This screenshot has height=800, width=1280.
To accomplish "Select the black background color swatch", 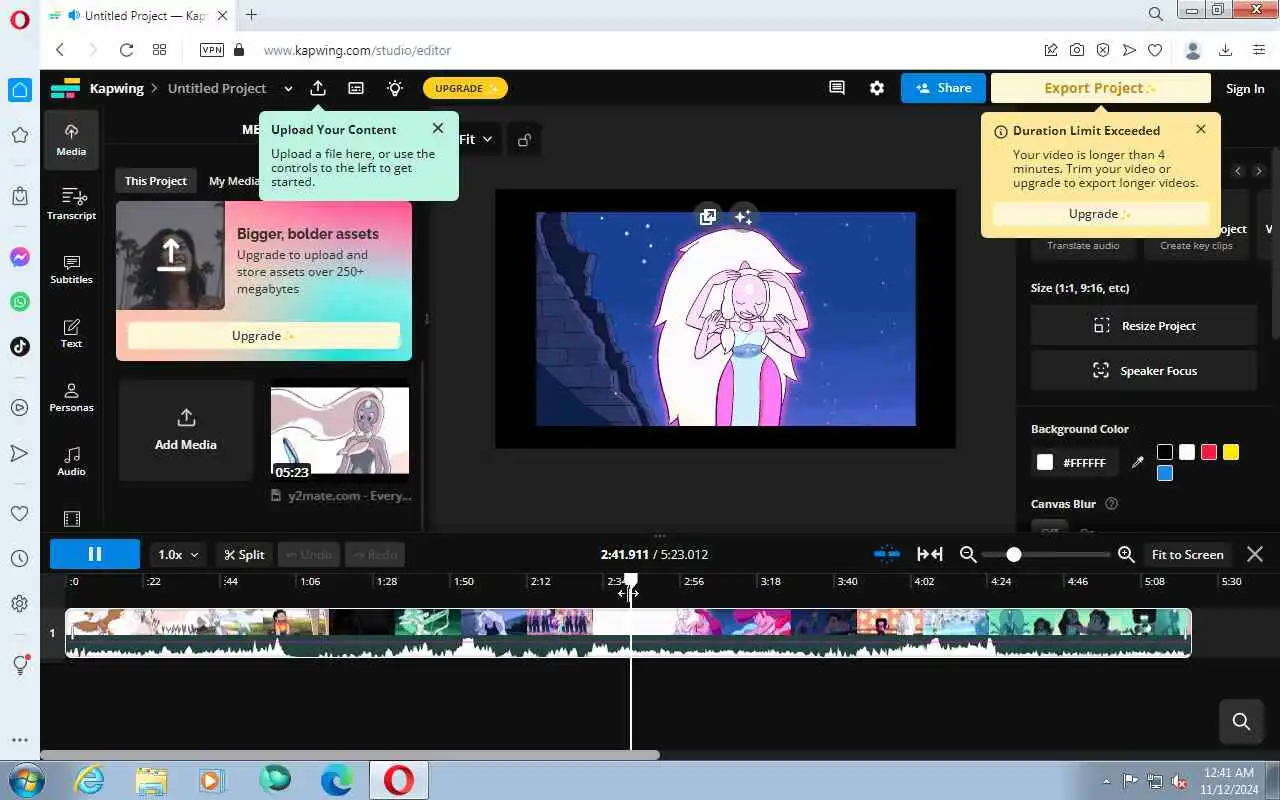I will [x=1165, y=452].
